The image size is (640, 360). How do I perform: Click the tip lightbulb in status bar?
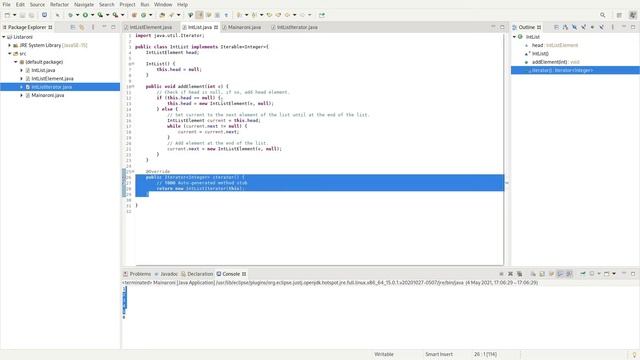634,355
